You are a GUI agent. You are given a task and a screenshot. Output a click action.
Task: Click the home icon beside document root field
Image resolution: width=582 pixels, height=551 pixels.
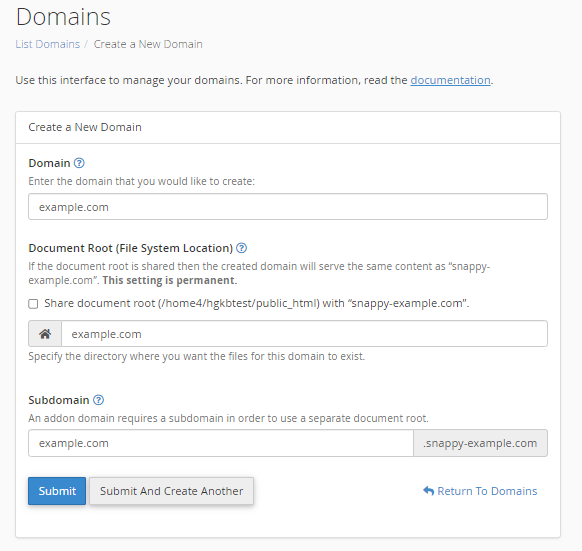[45, 334]
